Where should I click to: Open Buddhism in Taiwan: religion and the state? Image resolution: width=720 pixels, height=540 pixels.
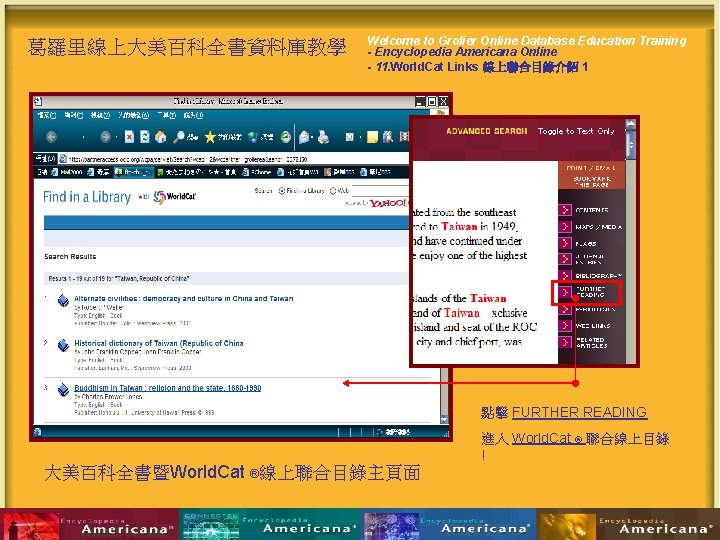click(168, 388)
